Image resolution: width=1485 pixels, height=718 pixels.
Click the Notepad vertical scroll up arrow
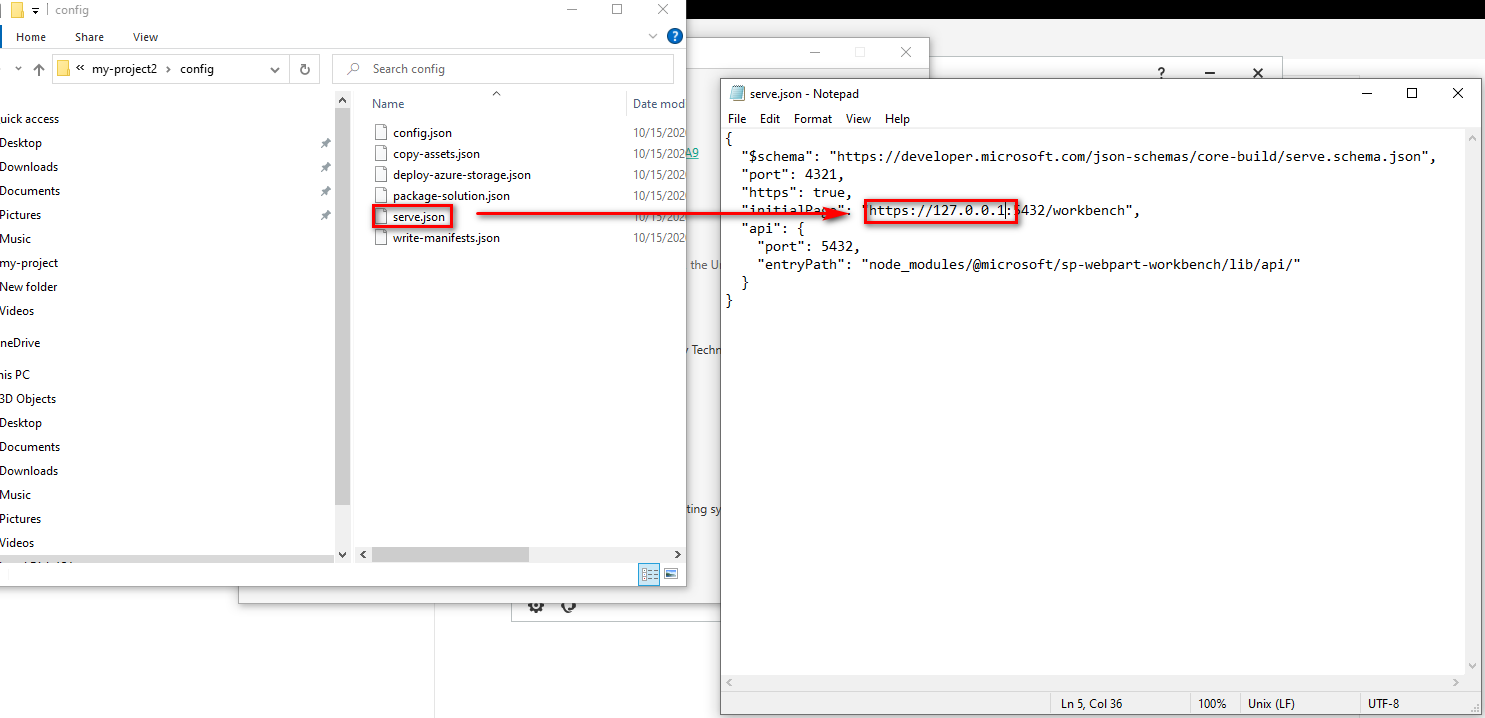point(1472,137)
